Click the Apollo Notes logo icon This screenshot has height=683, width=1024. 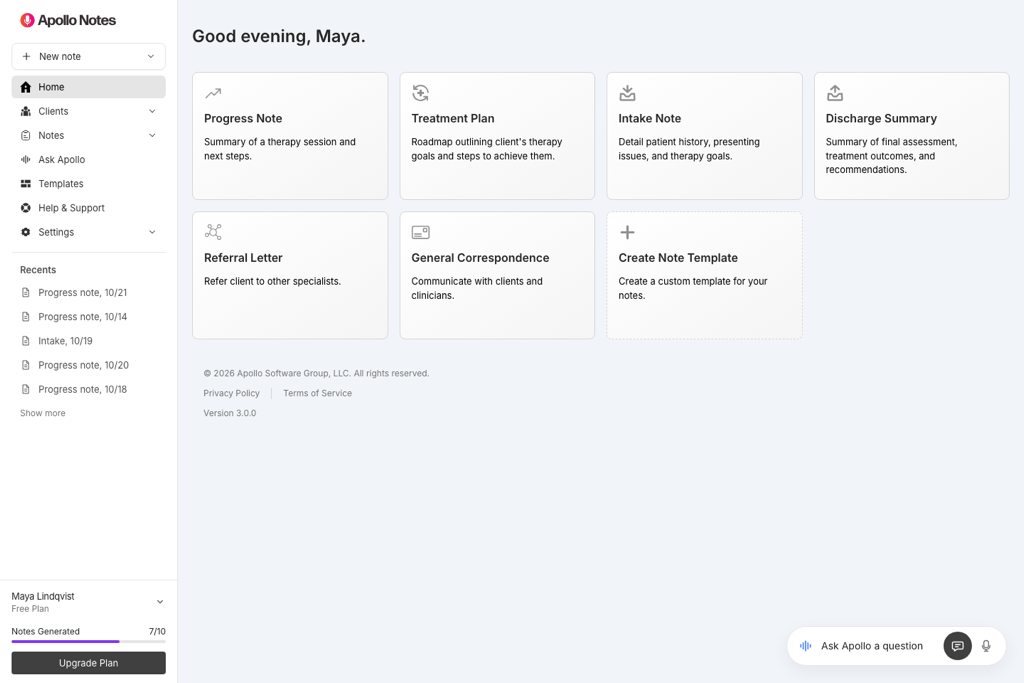coord(27,20)
